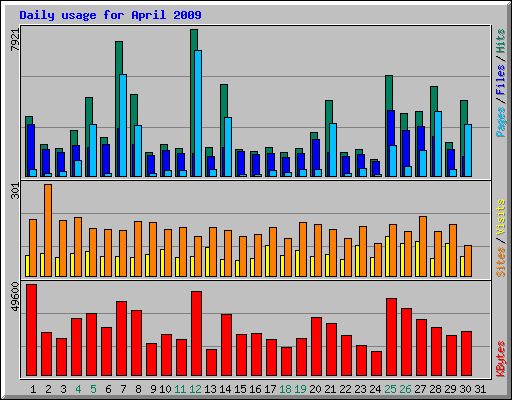
Task: Click the orange visits bar for day 19
Action: click(x=303, y=249)
